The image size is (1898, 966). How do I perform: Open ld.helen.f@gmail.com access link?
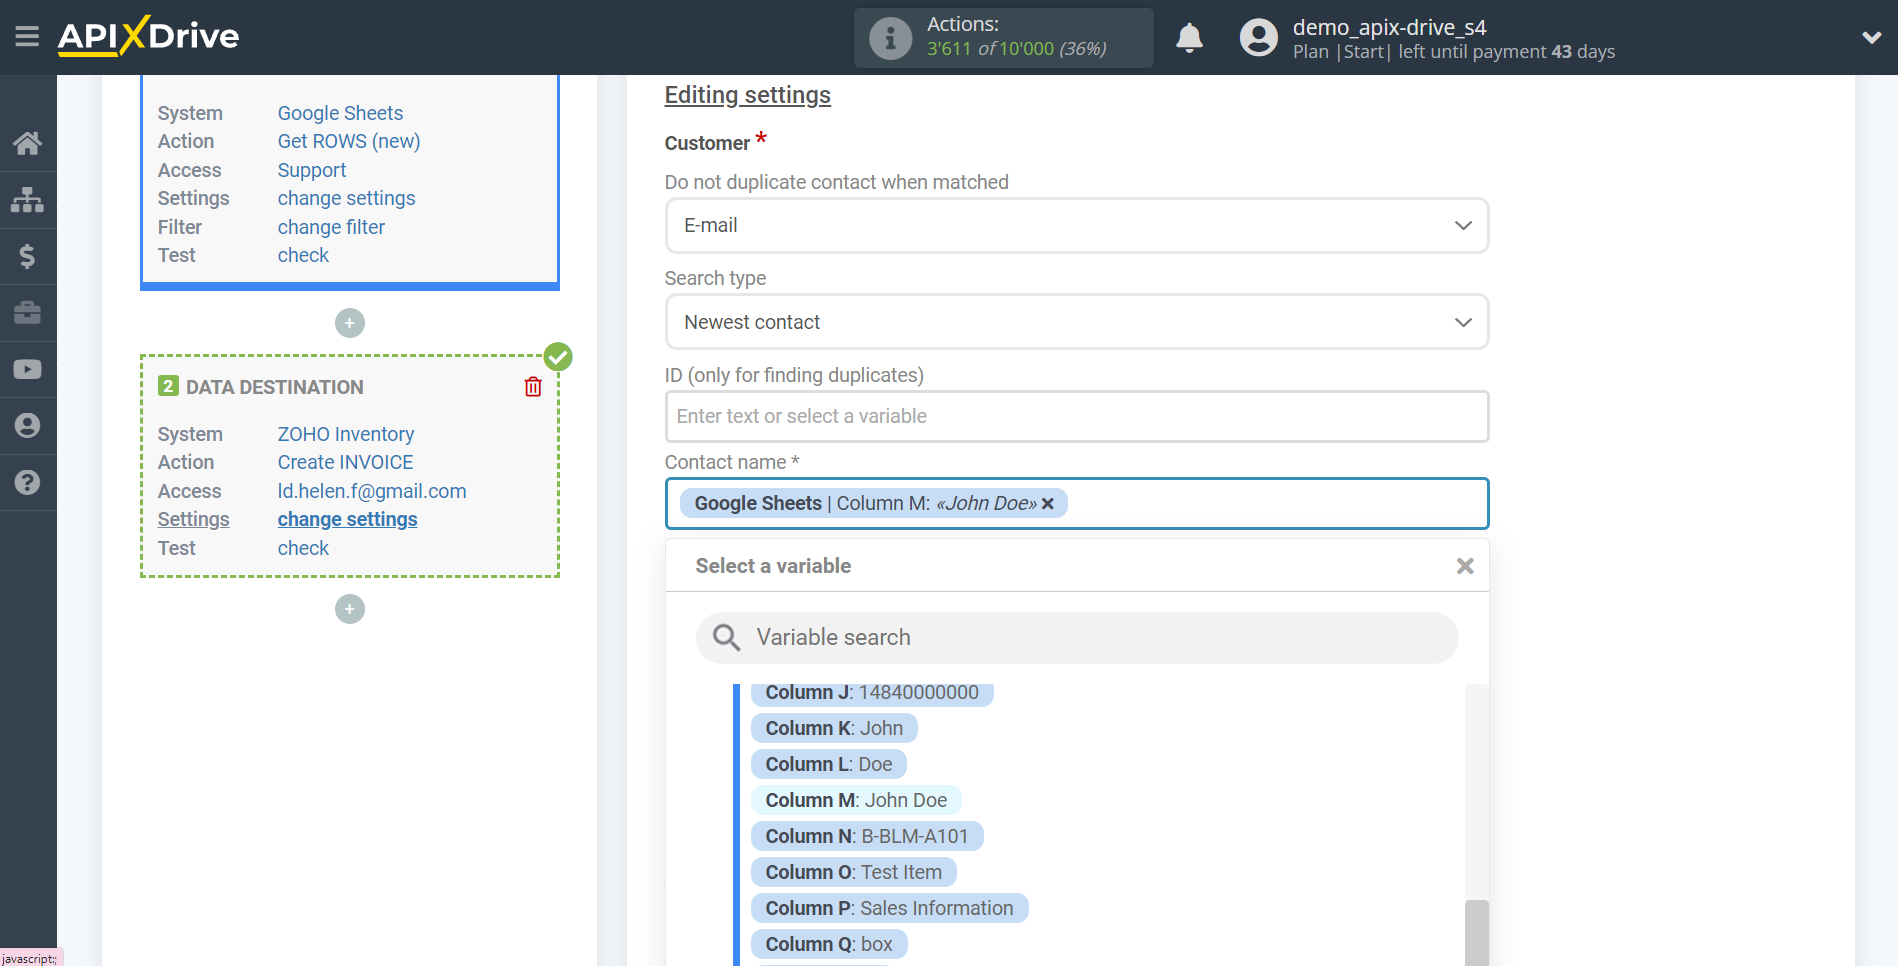(372, 491)
